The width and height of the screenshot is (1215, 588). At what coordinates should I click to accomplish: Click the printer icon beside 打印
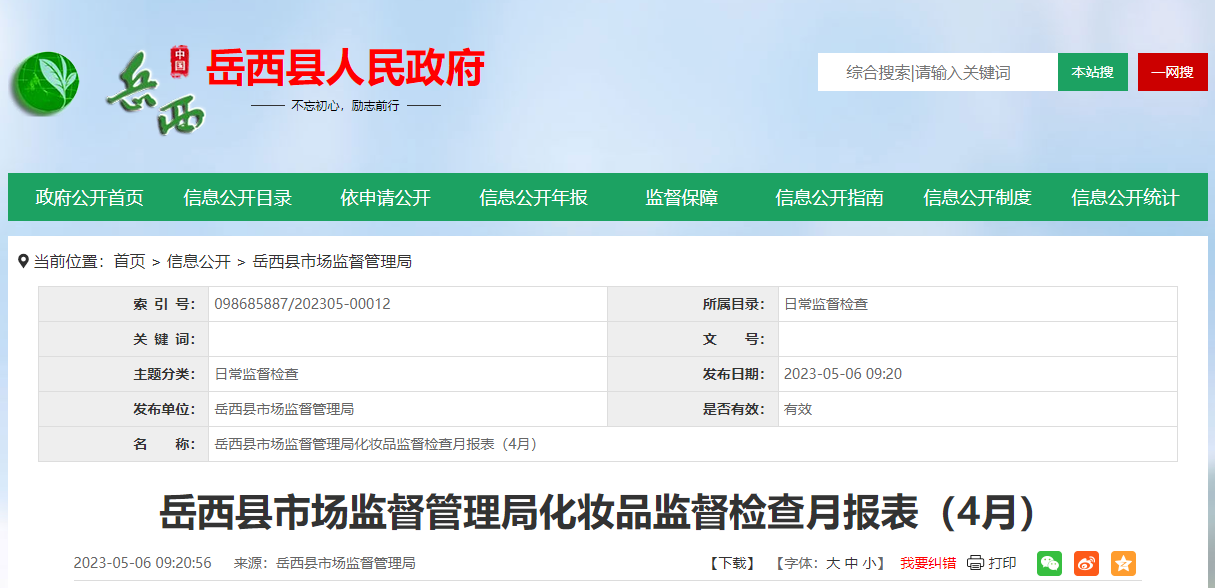(x=974, y=563)
